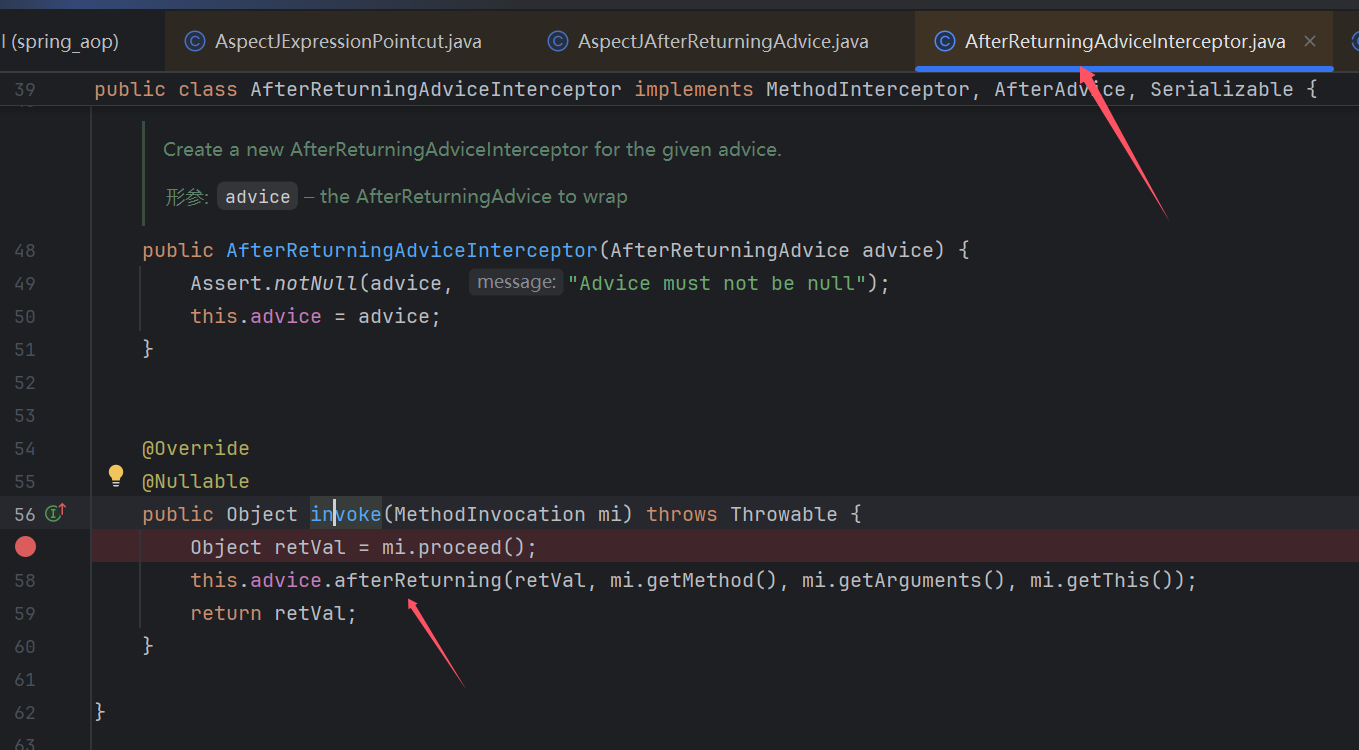Click the afterReturning method call
1359x750 pixels.
pyautogui.click(x=418, y=580)
